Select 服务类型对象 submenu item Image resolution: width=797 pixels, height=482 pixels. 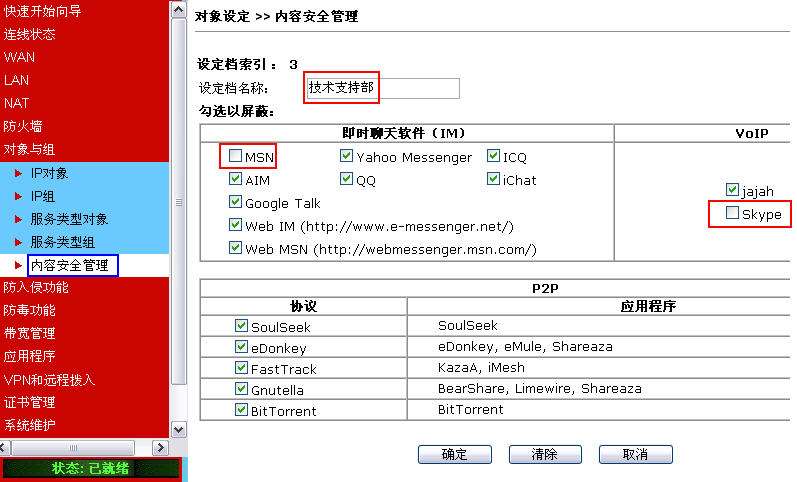69,219
